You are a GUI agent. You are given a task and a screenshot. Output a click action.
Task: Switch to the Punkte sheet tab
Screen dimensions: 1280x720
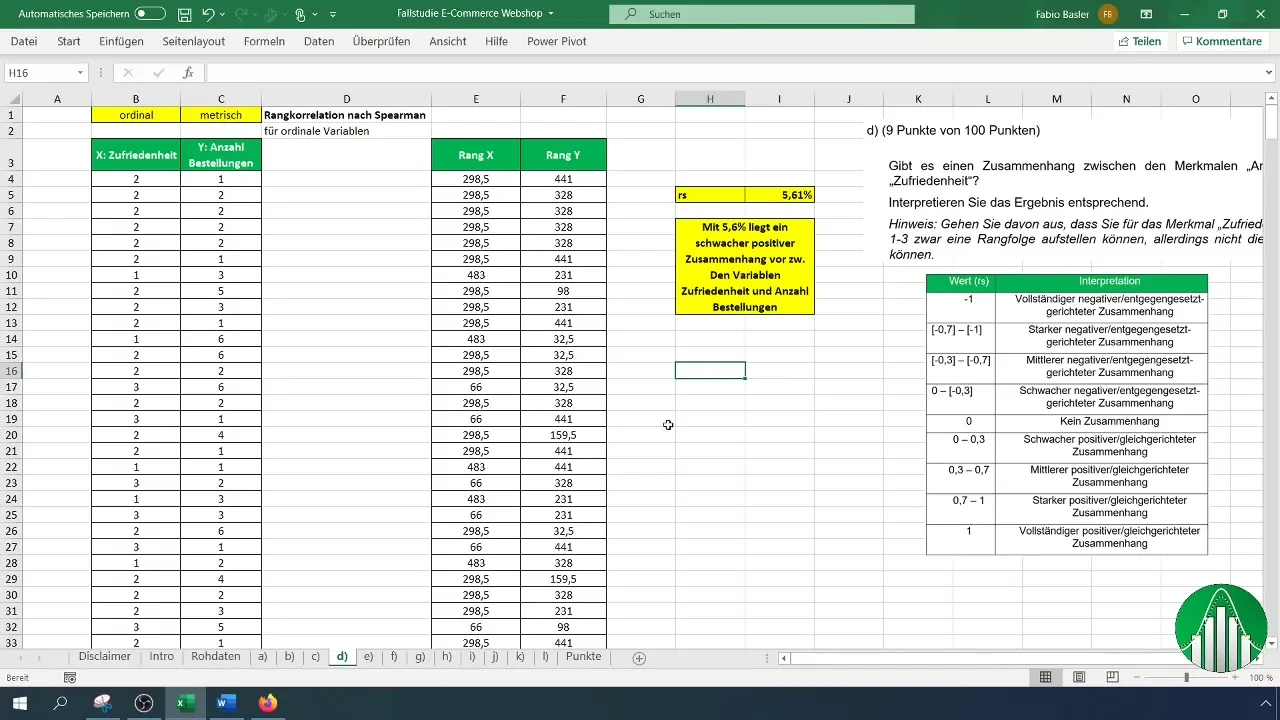point(583,657)
